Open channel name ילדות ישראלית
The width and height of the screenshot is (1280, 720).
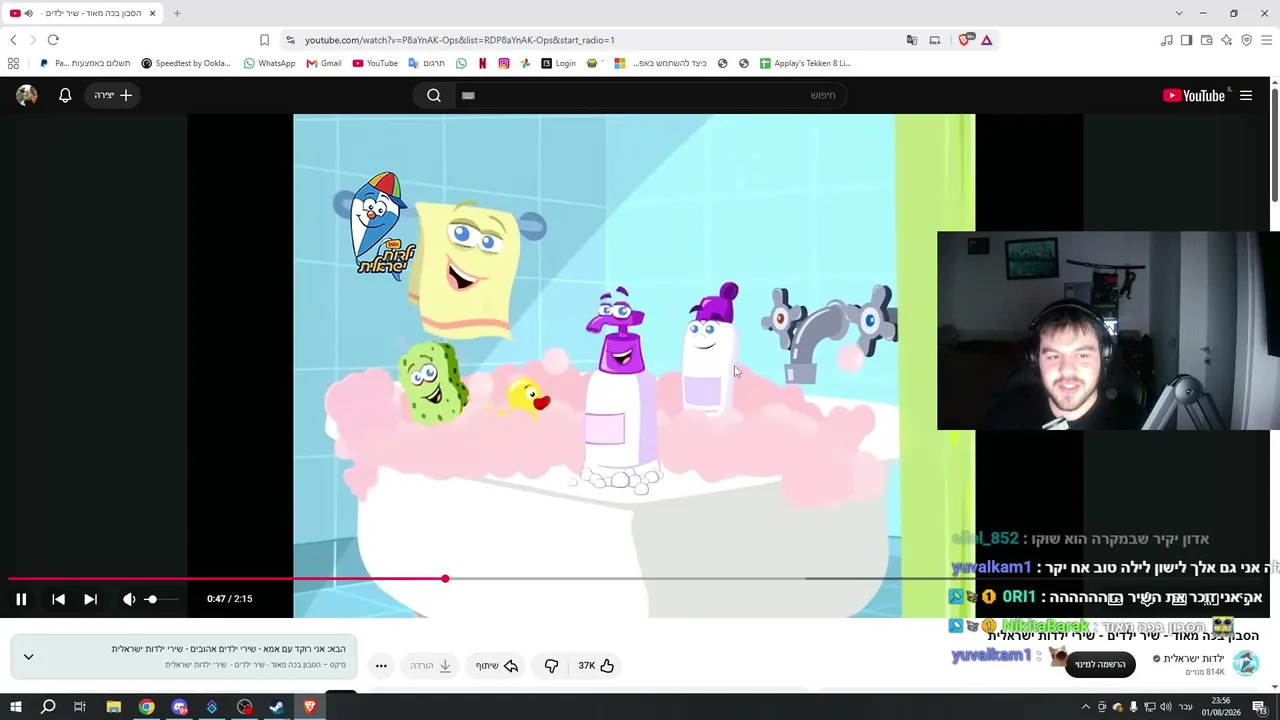(1194, 658)
